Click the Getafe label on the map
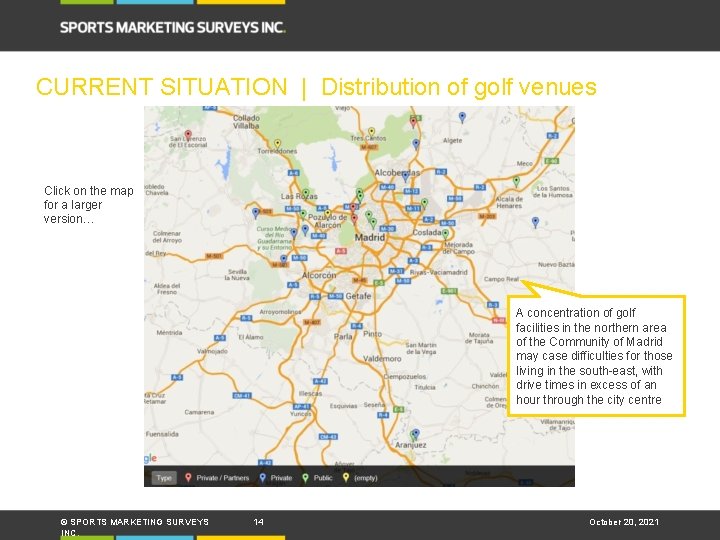 (358, 296)
